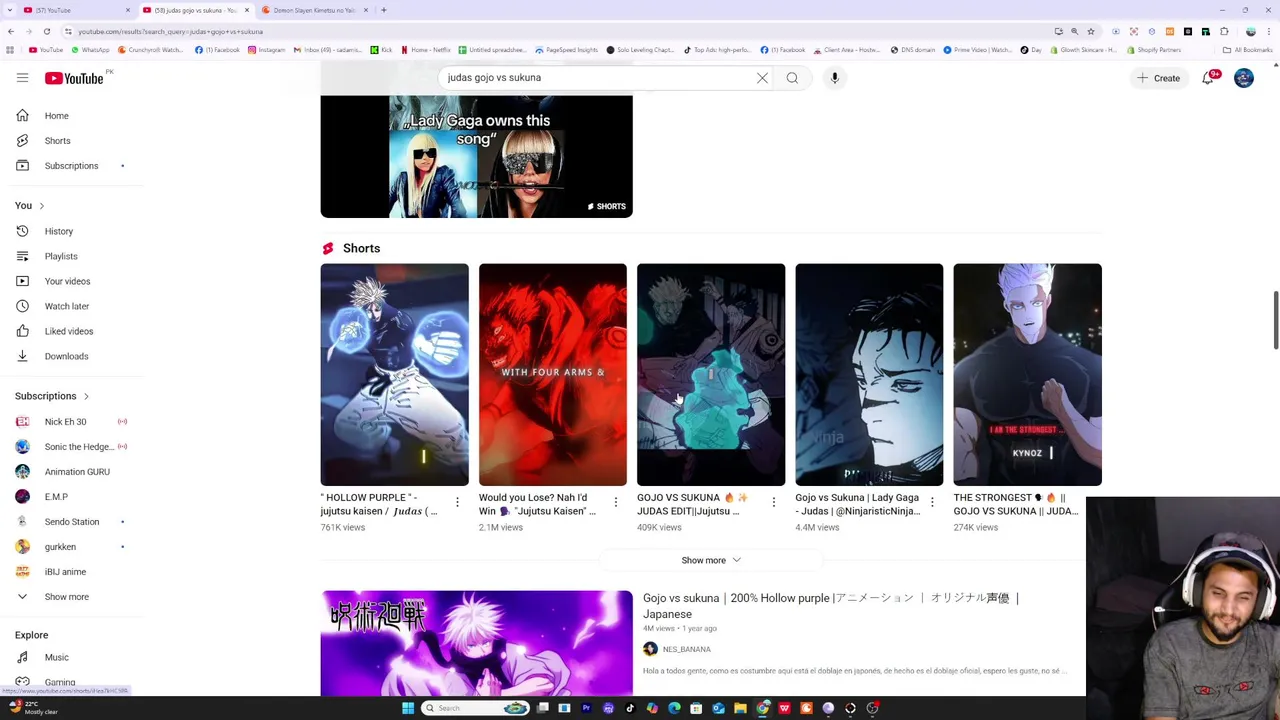This screenshot has height=720, width=1280.
Task: Open the YouTube hamburger guide menu
Action: pyautogui.click(x=22, y=78)
